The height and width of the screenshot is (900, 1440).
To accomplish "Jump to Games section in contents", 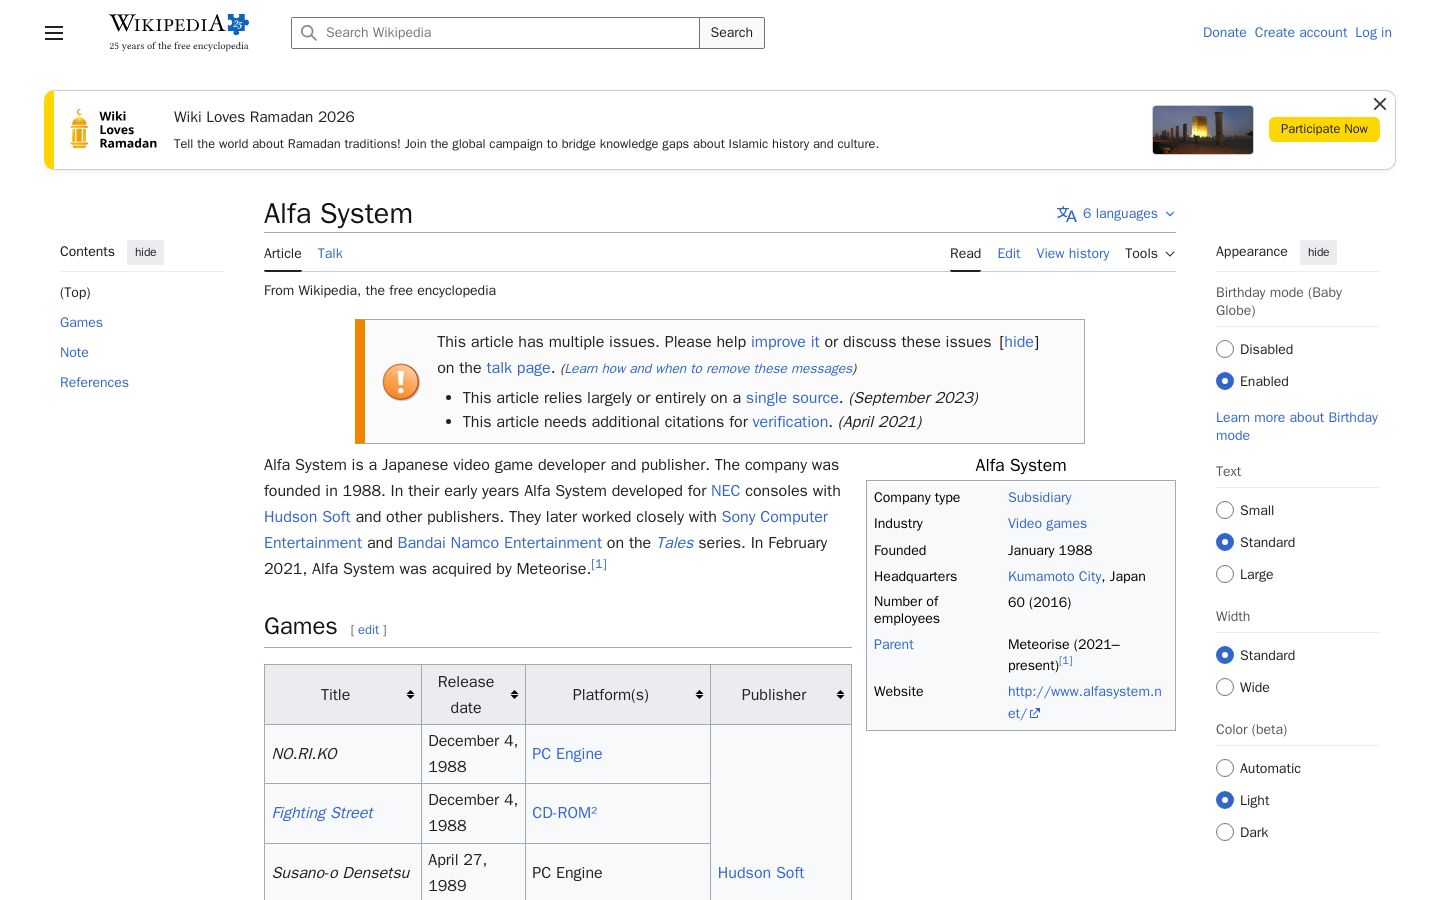I will (x=81, y=323).
